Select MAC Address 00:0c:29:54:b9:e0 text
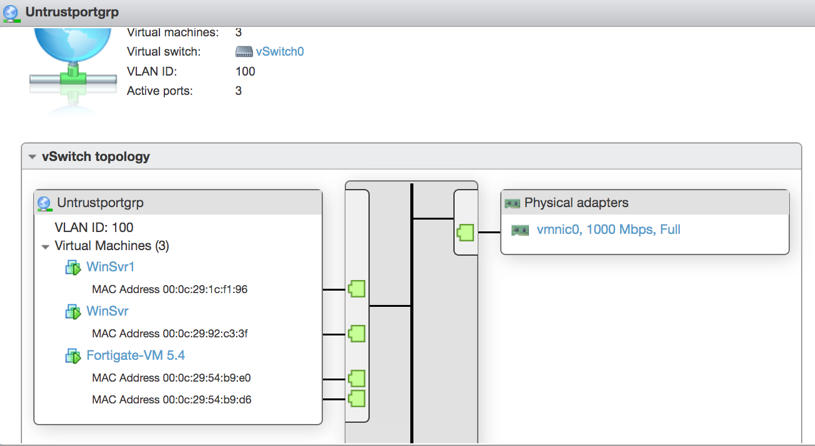The width and height of the screenshot is (815, 446). pyautogui.click(x=171, y=378)
